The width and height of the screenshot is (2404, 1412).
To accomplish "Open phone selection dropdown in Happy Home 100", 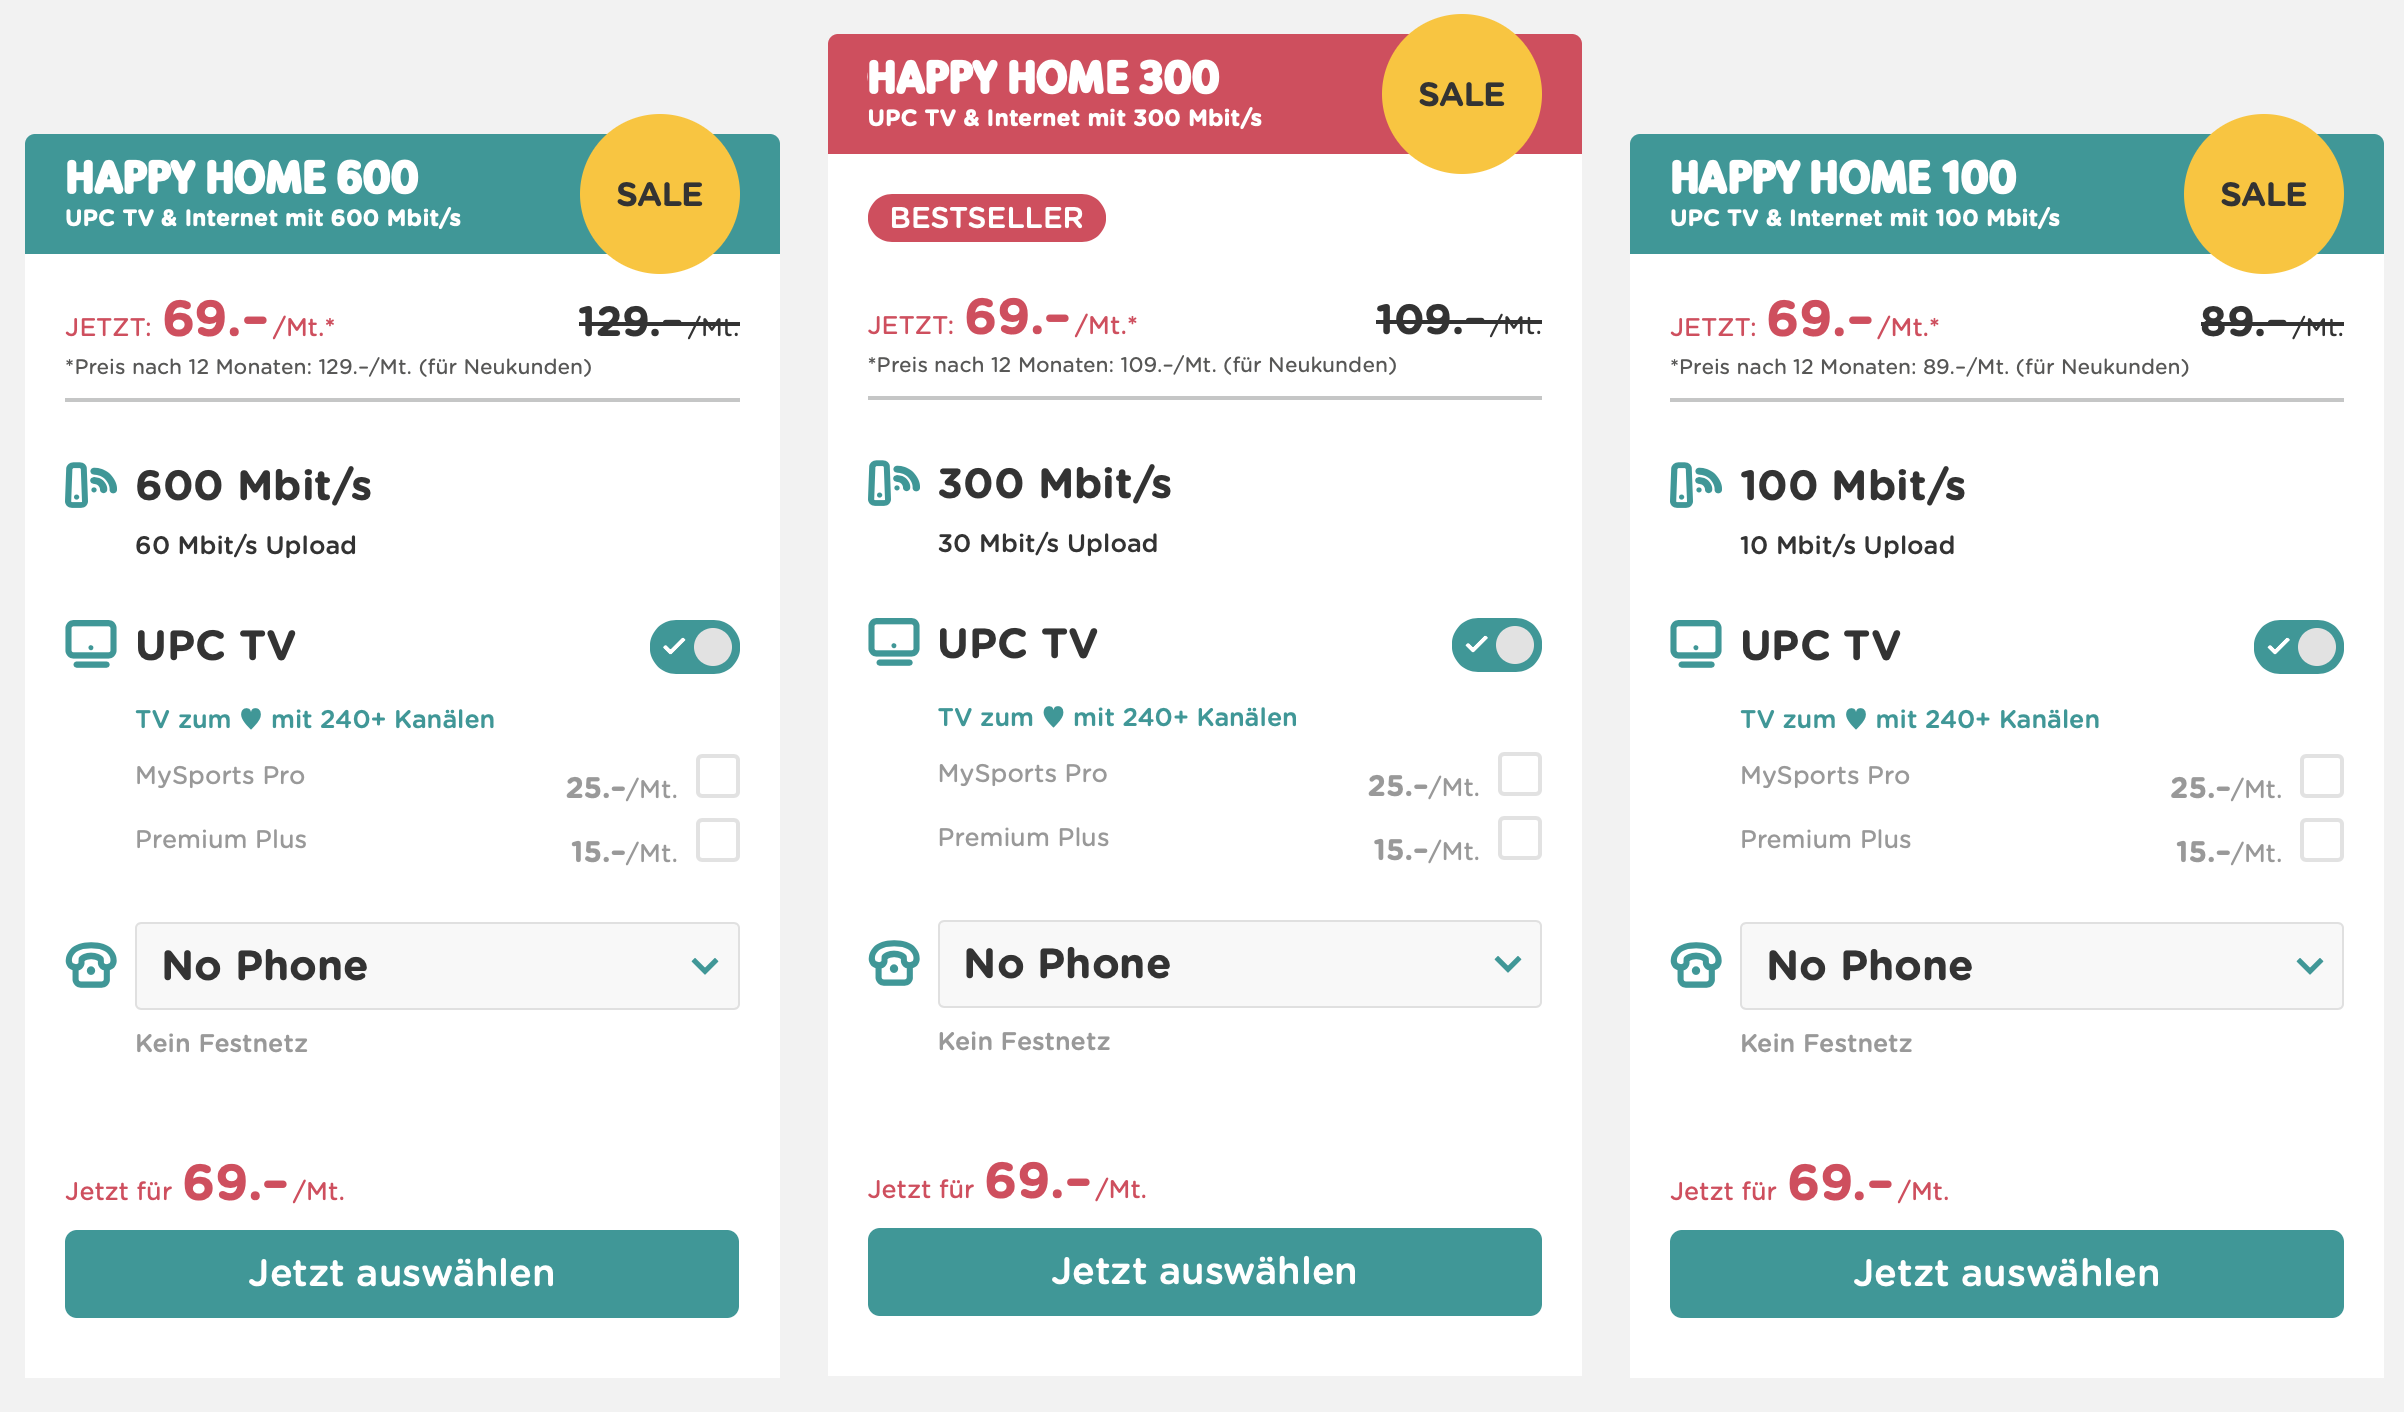I will tap(2041, 965).
